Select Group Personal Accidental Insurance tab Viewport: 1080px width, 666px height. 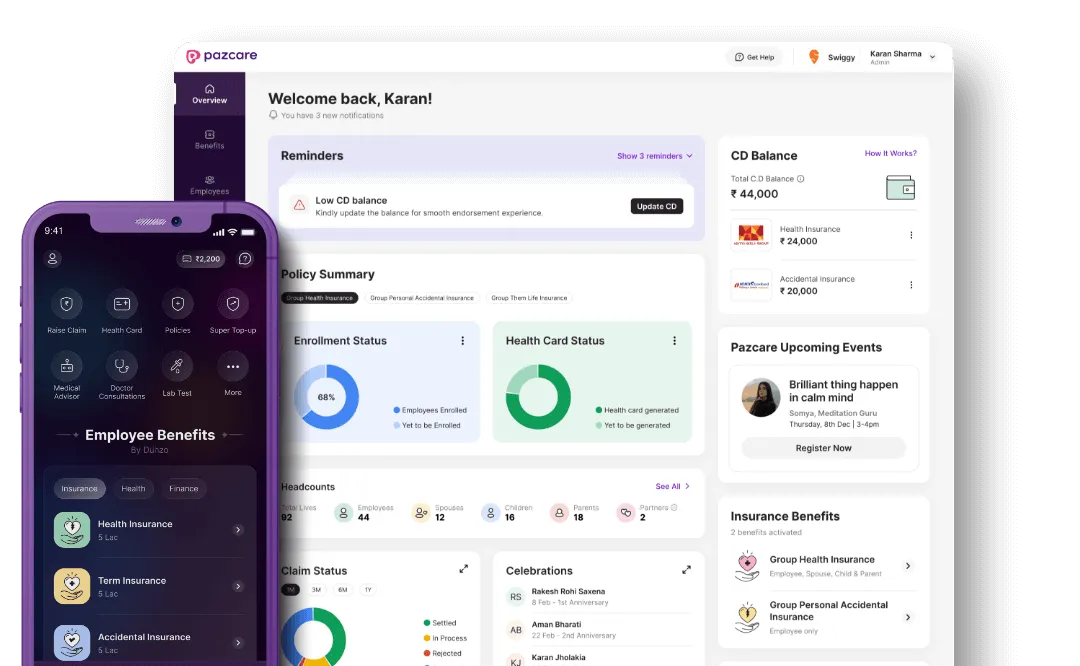pyautogui.click(x=422, y=298)
